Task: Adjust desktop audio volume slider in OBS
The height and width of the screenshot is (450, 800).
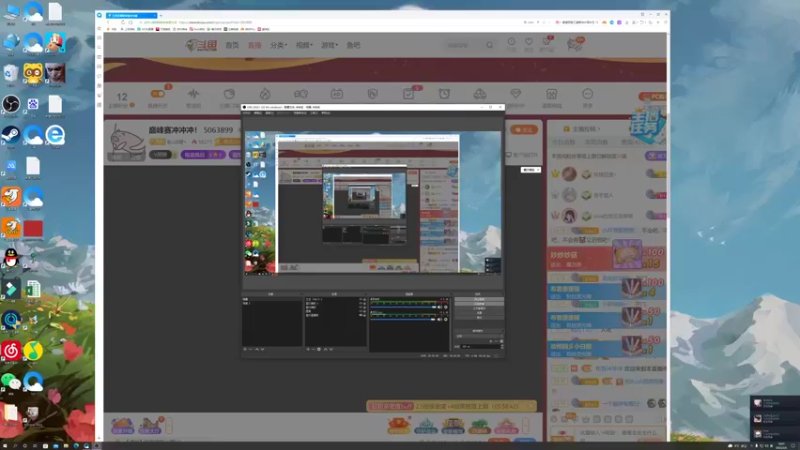Action: click(x=403, y=307)
